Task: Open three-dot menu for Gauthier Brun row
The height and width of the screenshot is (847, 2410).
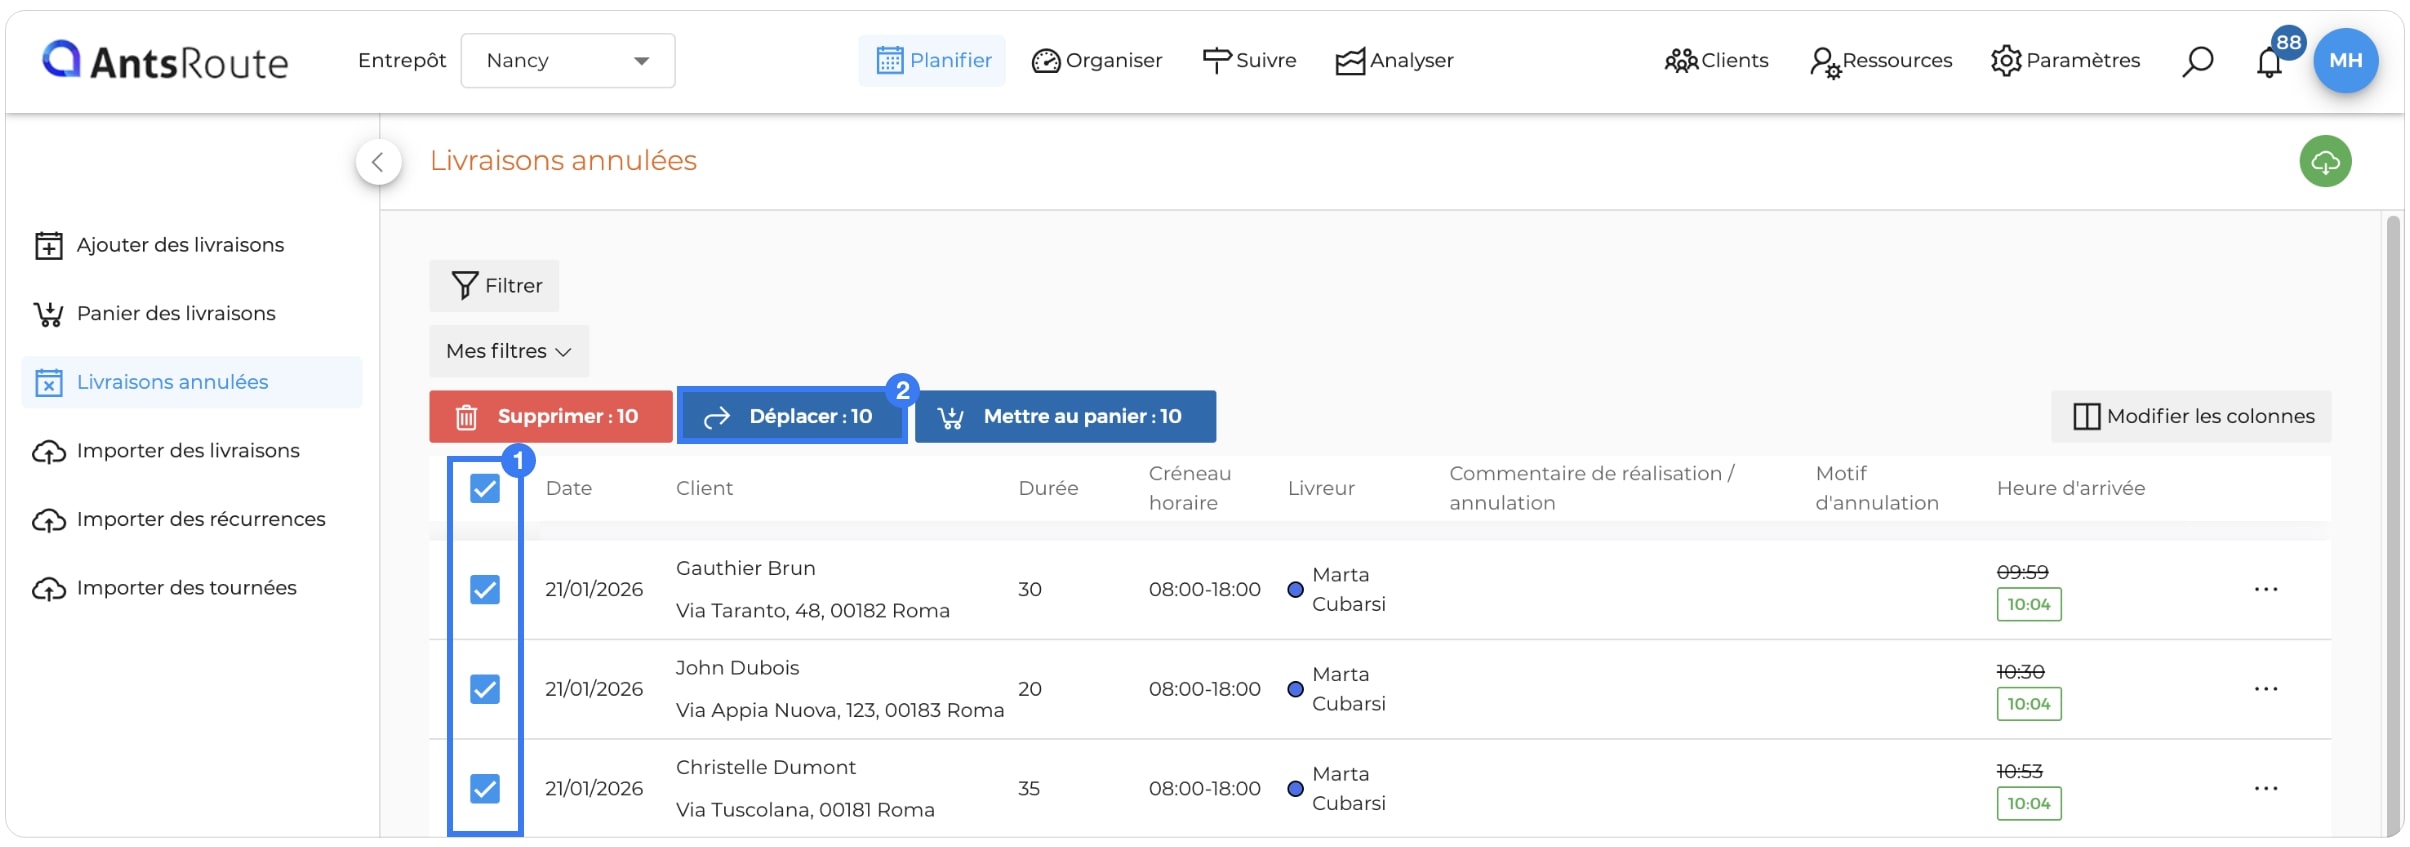Action: [x=2266, y=589]
